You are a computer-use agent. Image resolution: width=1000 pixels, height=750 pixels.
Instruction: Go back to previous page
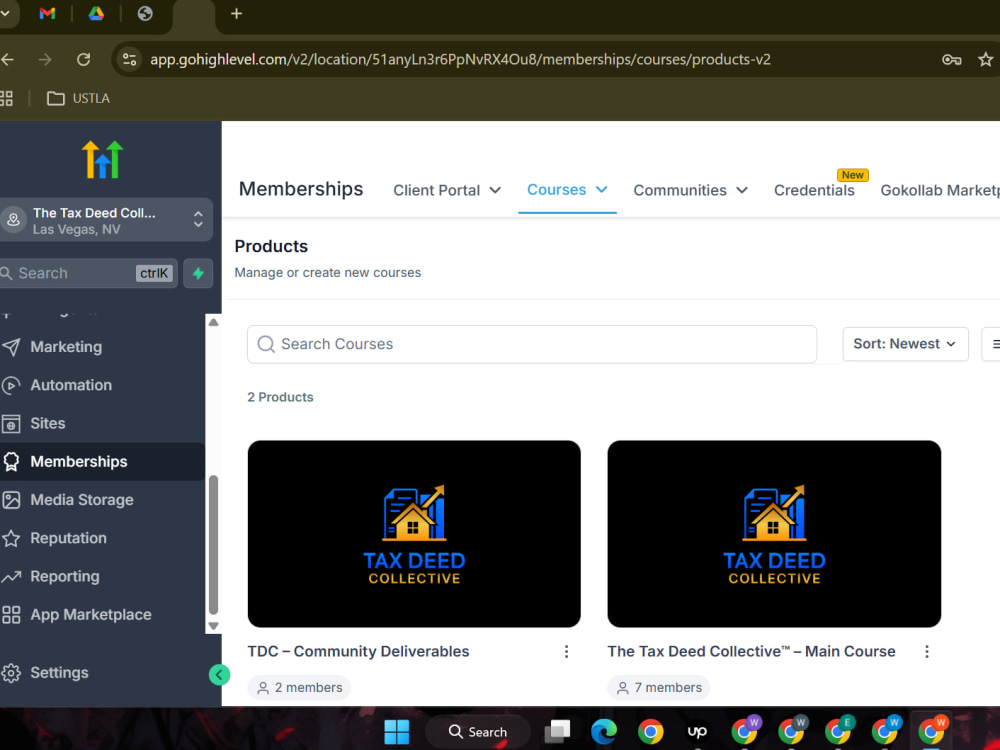point(8,59)
